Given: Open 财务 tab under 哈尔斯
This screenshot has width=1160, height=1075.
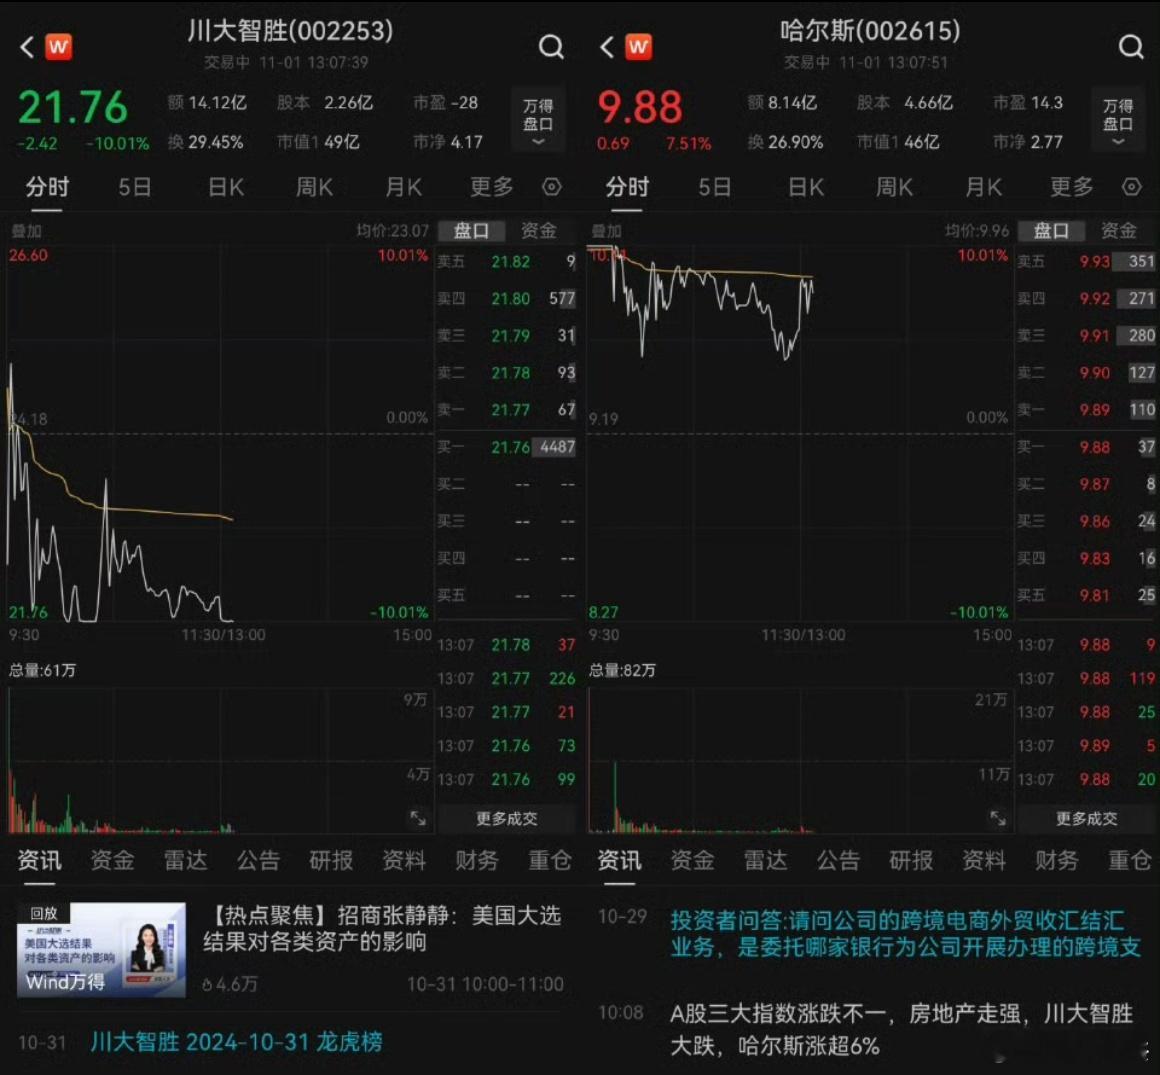Looking at the screenshot, I should 1057,860.
